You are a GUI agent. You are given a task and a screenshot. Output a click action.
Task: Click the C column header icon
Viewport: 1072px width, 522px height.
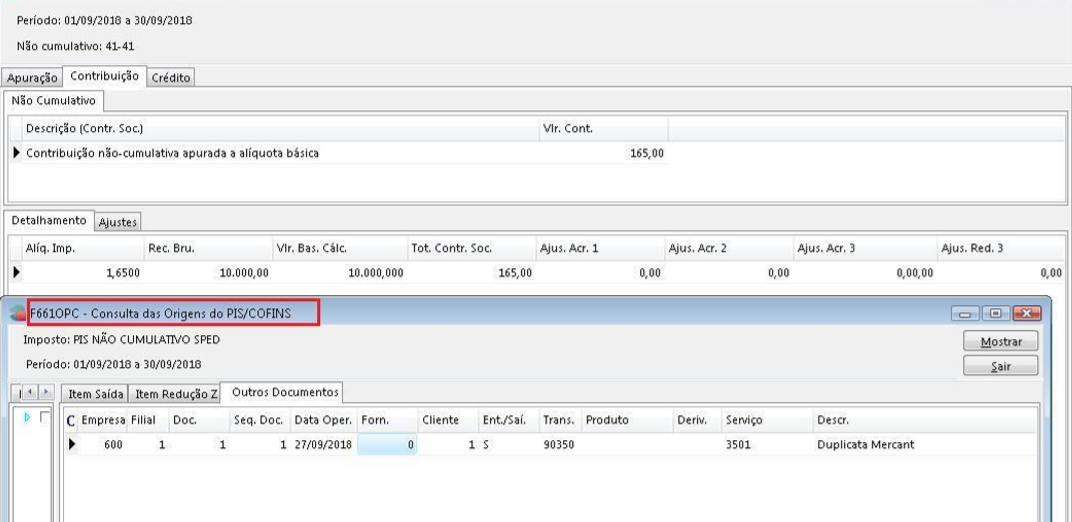(71, 421)
